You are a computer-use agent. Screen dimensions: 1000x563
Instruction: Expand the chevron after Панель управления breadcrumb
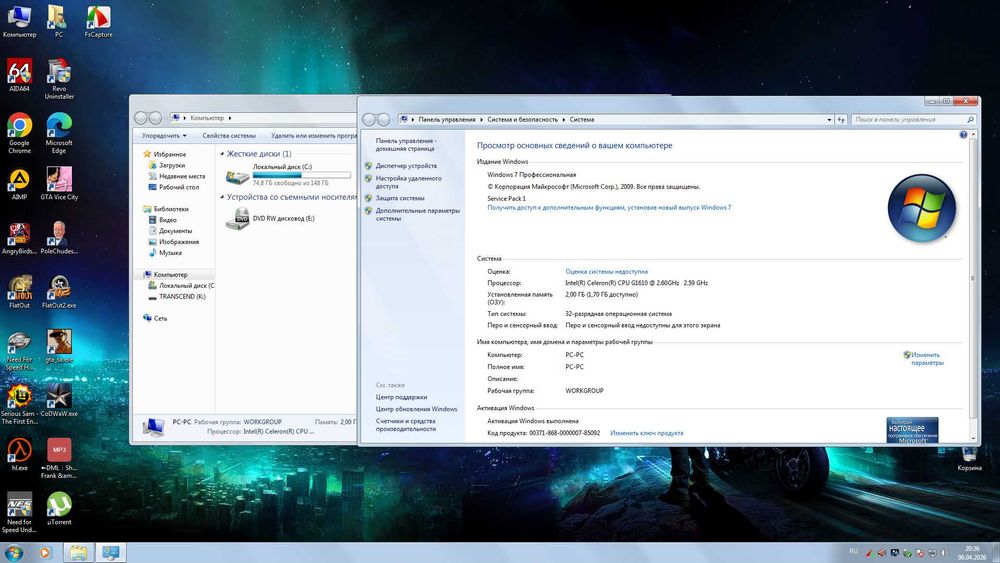[482, 120]
